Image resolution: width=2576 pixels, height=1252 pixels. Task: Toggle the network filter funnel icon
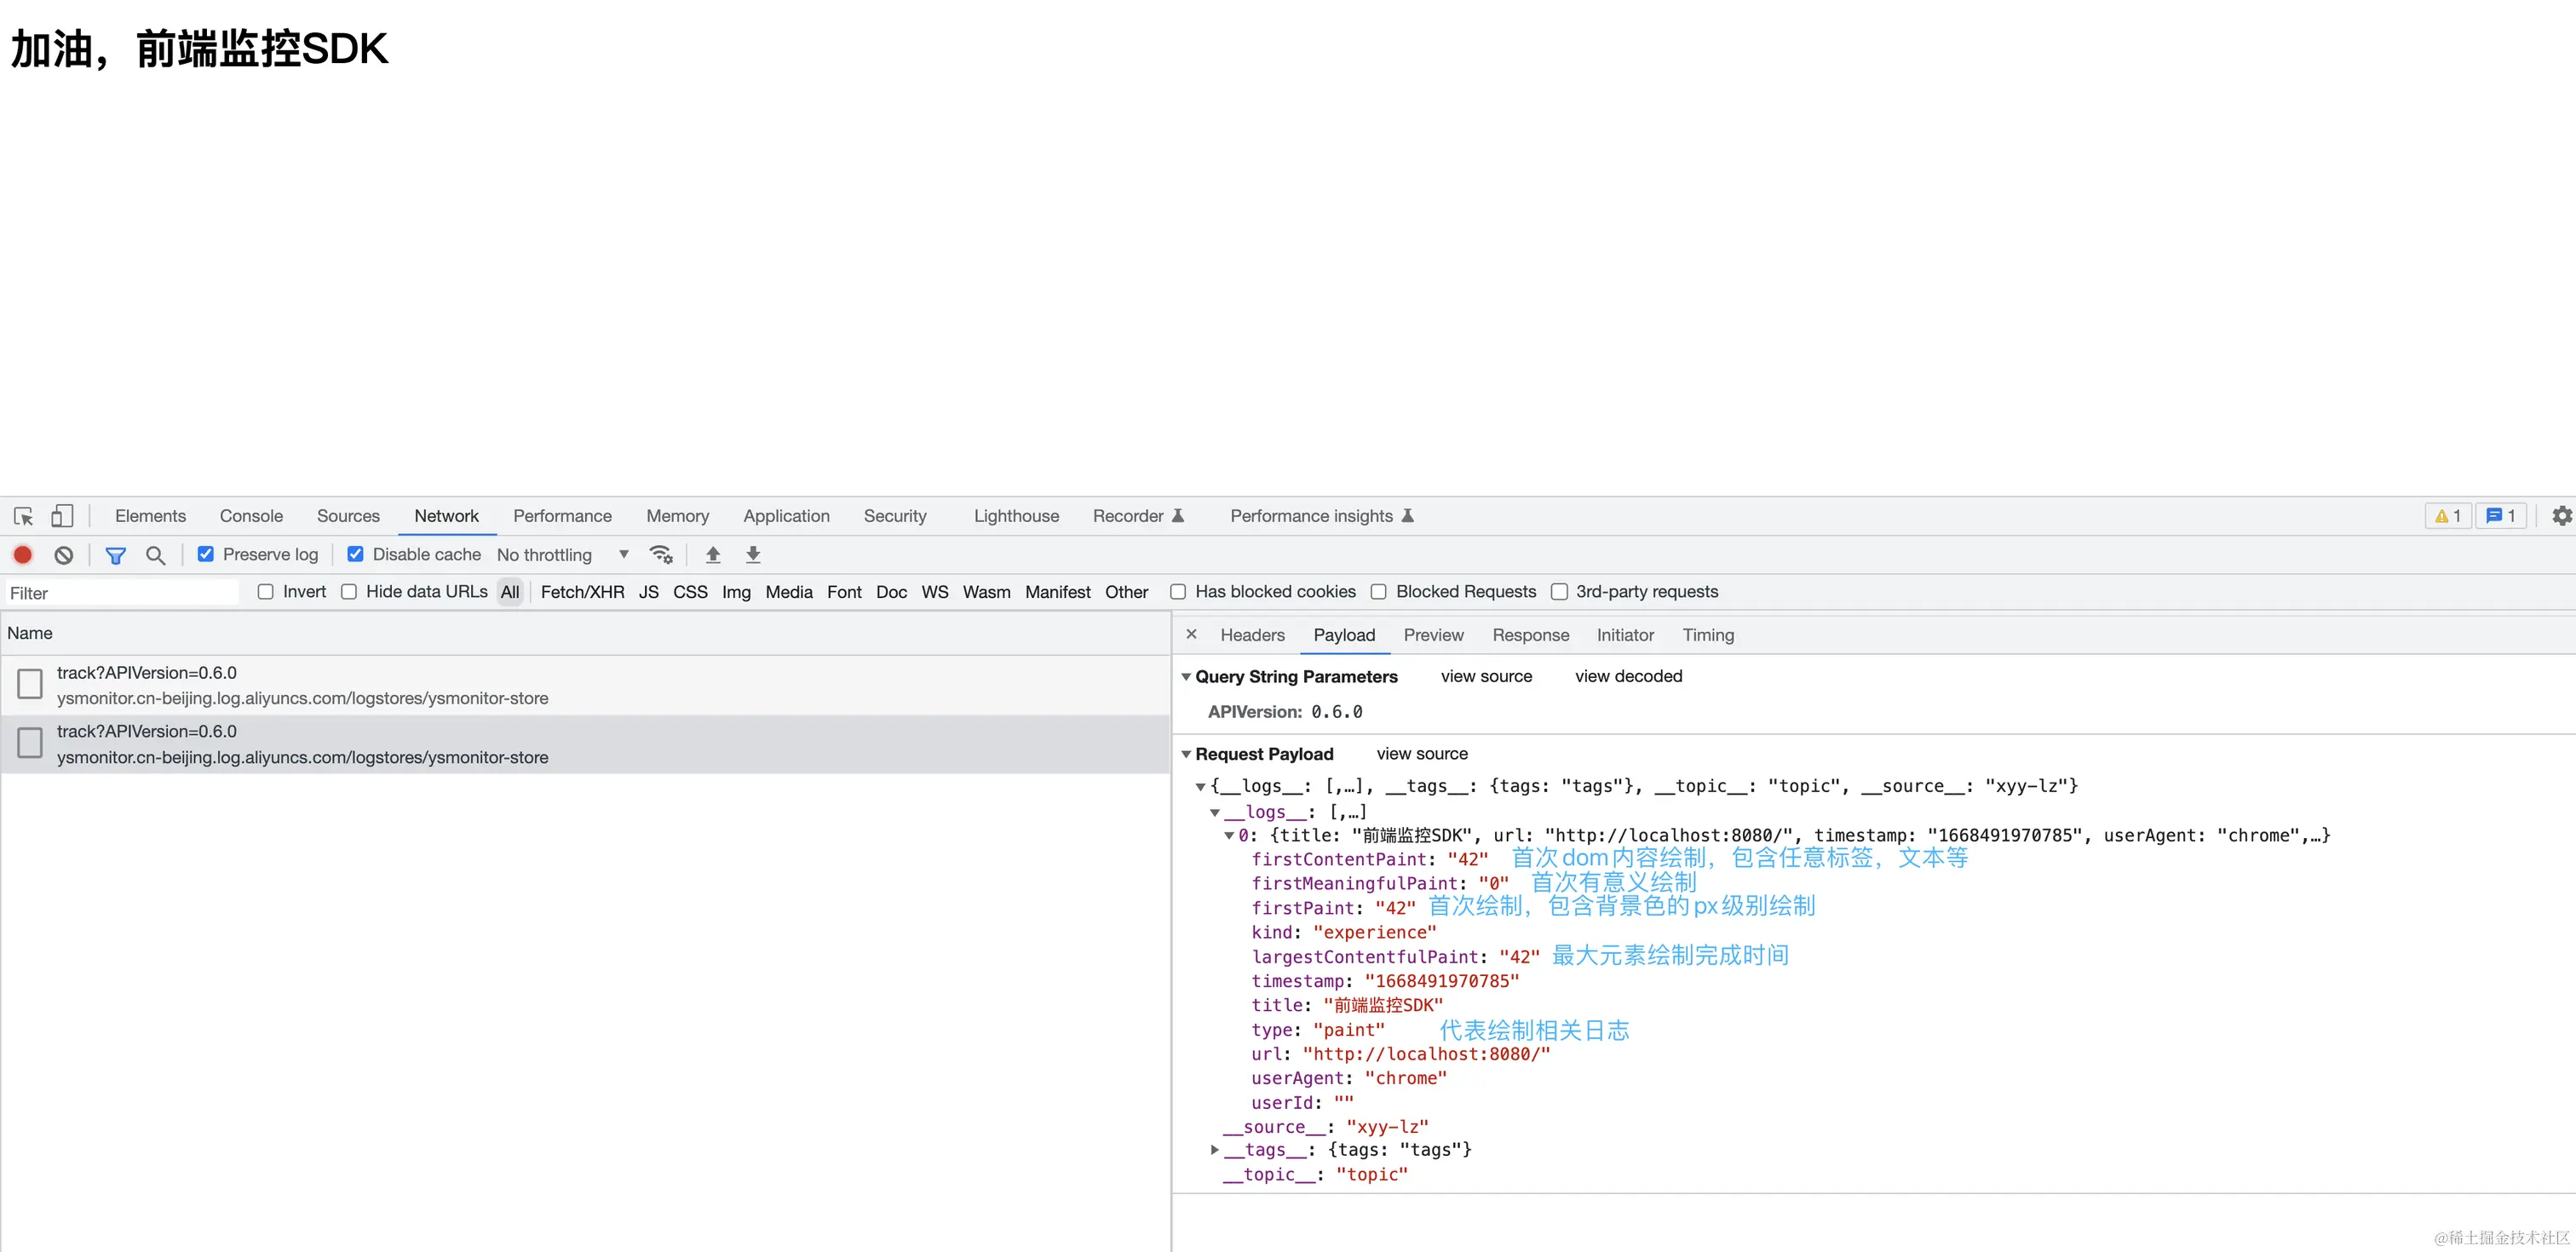click(x=116, y=555)
